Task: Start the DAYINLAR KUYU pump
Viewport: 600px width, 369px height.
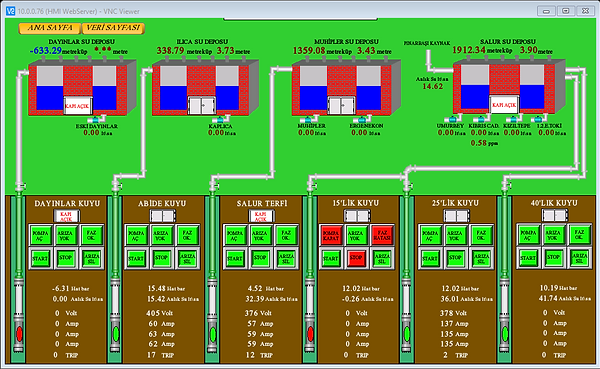Action: 40,258
